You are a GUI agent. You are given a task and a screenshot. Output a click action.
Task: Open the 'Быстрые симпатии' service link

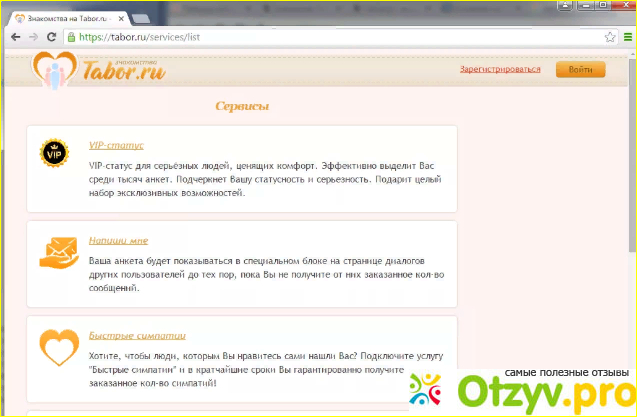click(x=137, y=335)
